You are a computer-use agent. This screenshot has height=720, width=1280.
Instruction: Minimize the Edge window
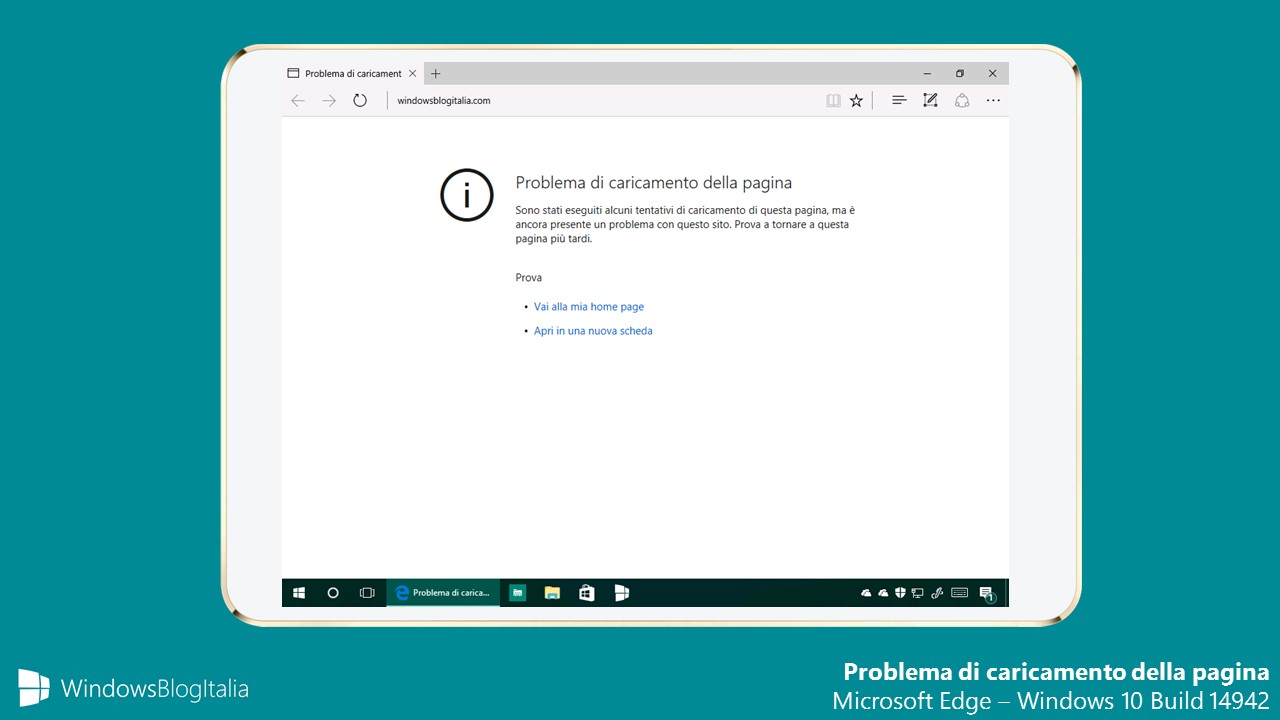927,73
